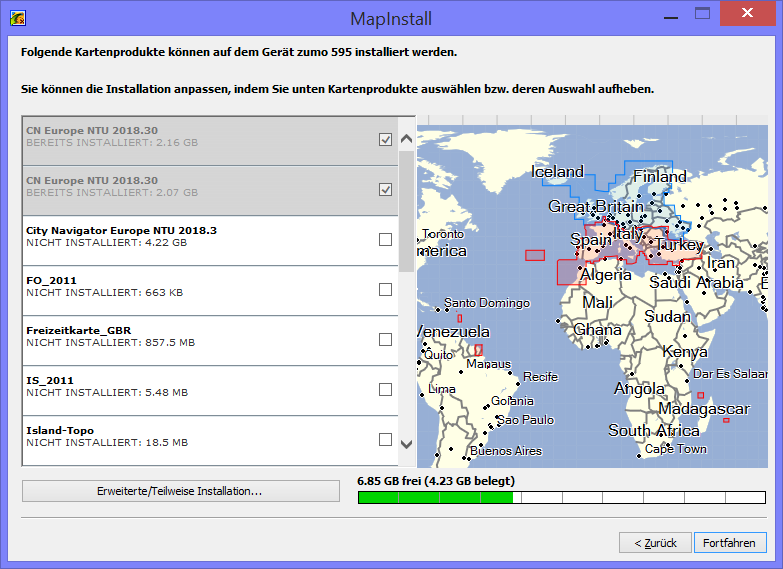The image size is (783, 569).
Task: Click the MapInstall app icon in title bar
Action: 18,17
